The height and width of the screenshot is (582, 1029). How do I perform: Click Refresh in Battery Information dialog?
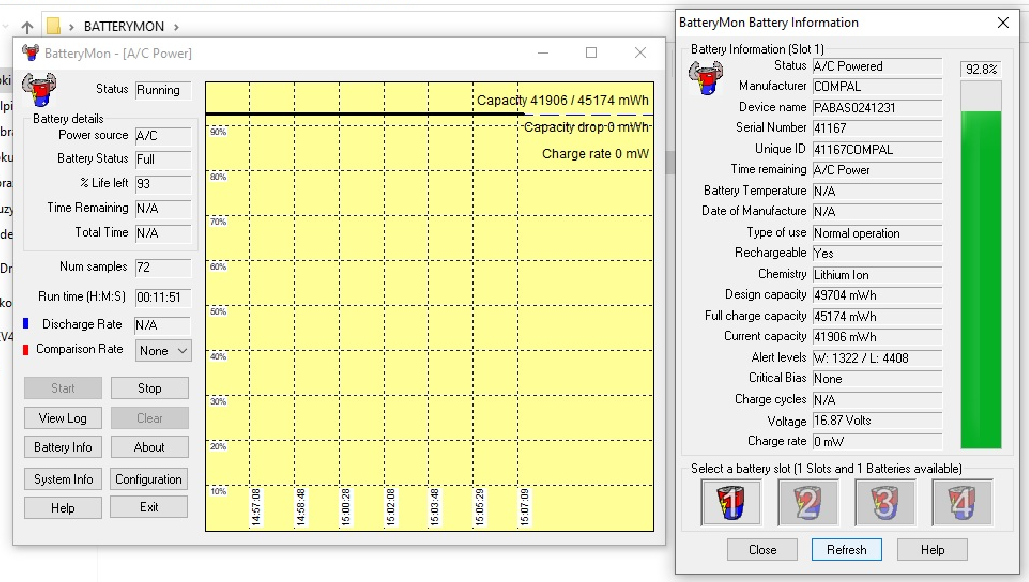(847, 550)
